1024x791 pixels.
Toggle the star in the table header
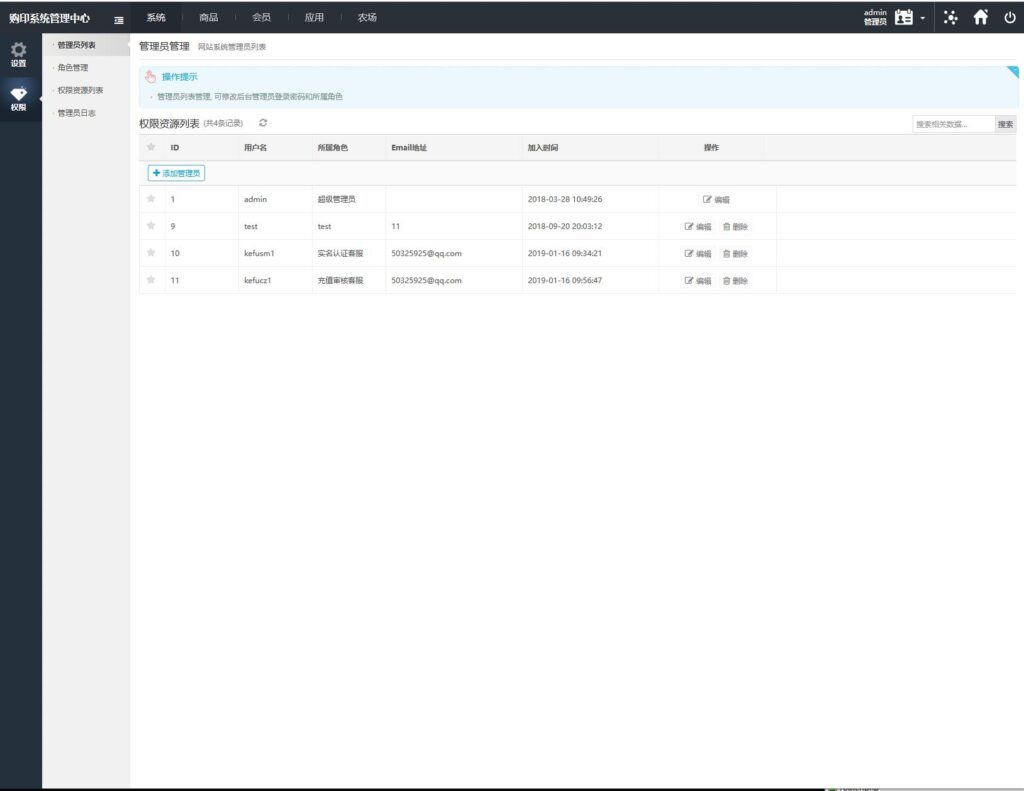pyautogui.click(x=151, y=147)
